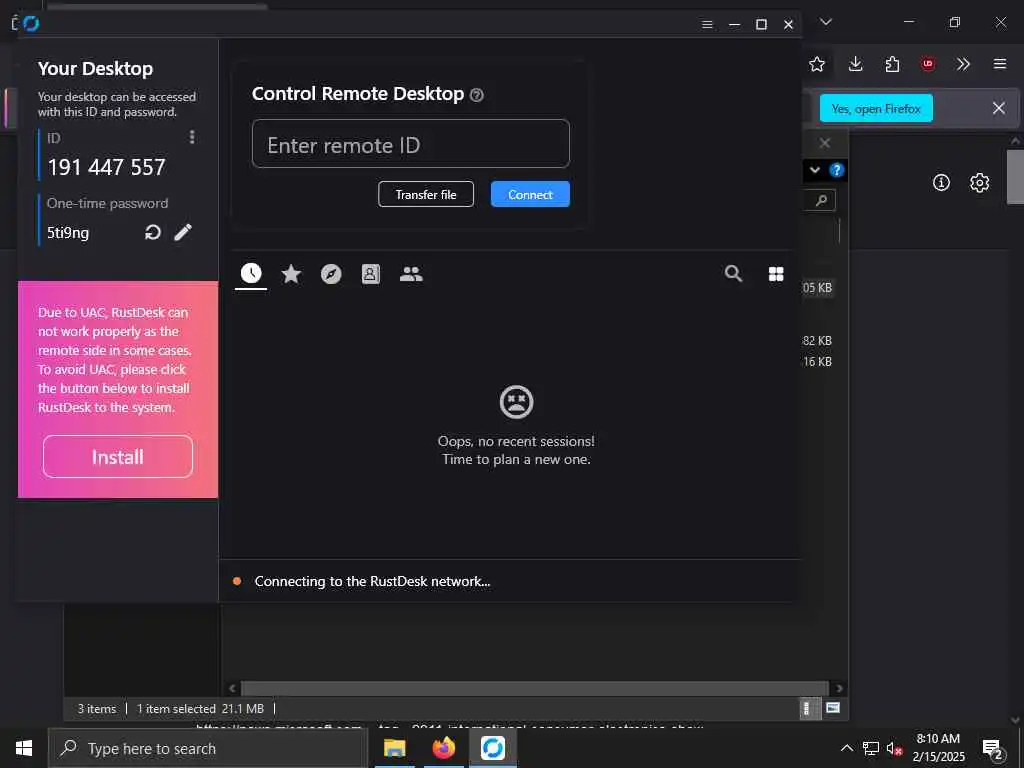The width and height of the screenshot is (1024, 768).
Task: Switch File Explorer to details view
Action: tap(807, 708)
